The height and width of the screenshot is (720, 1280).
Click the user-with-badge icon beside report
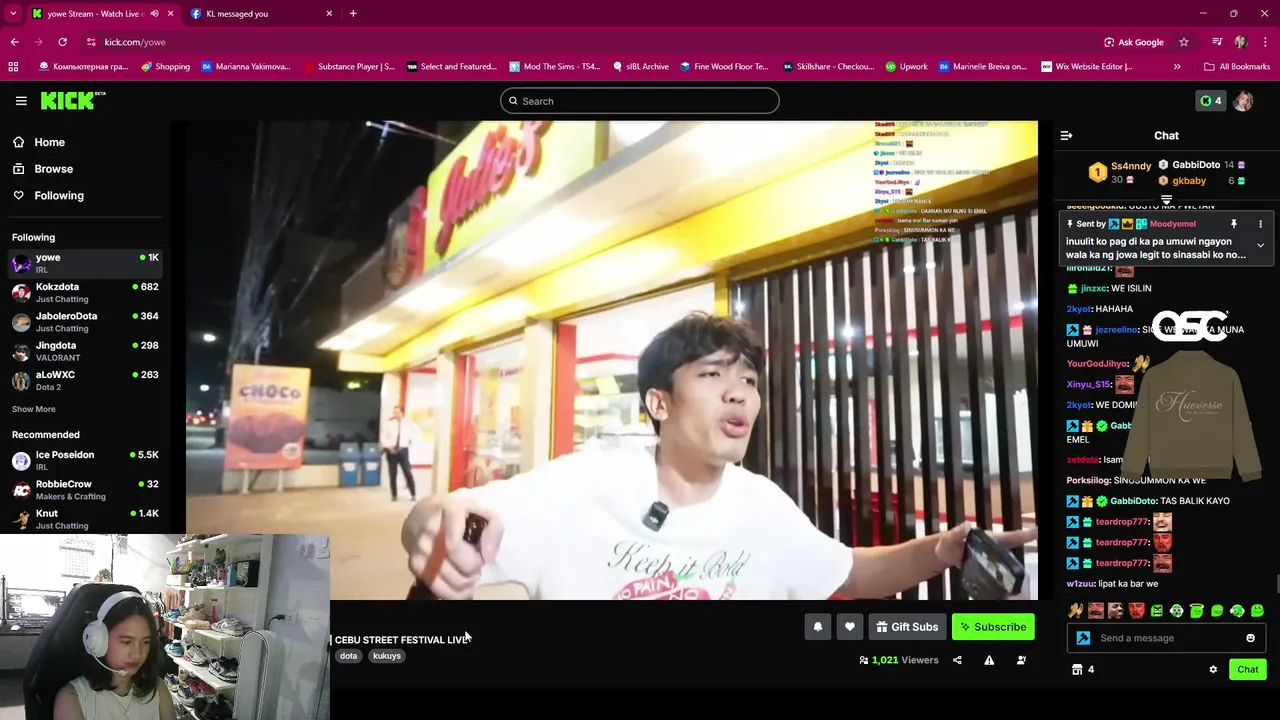1021,660
